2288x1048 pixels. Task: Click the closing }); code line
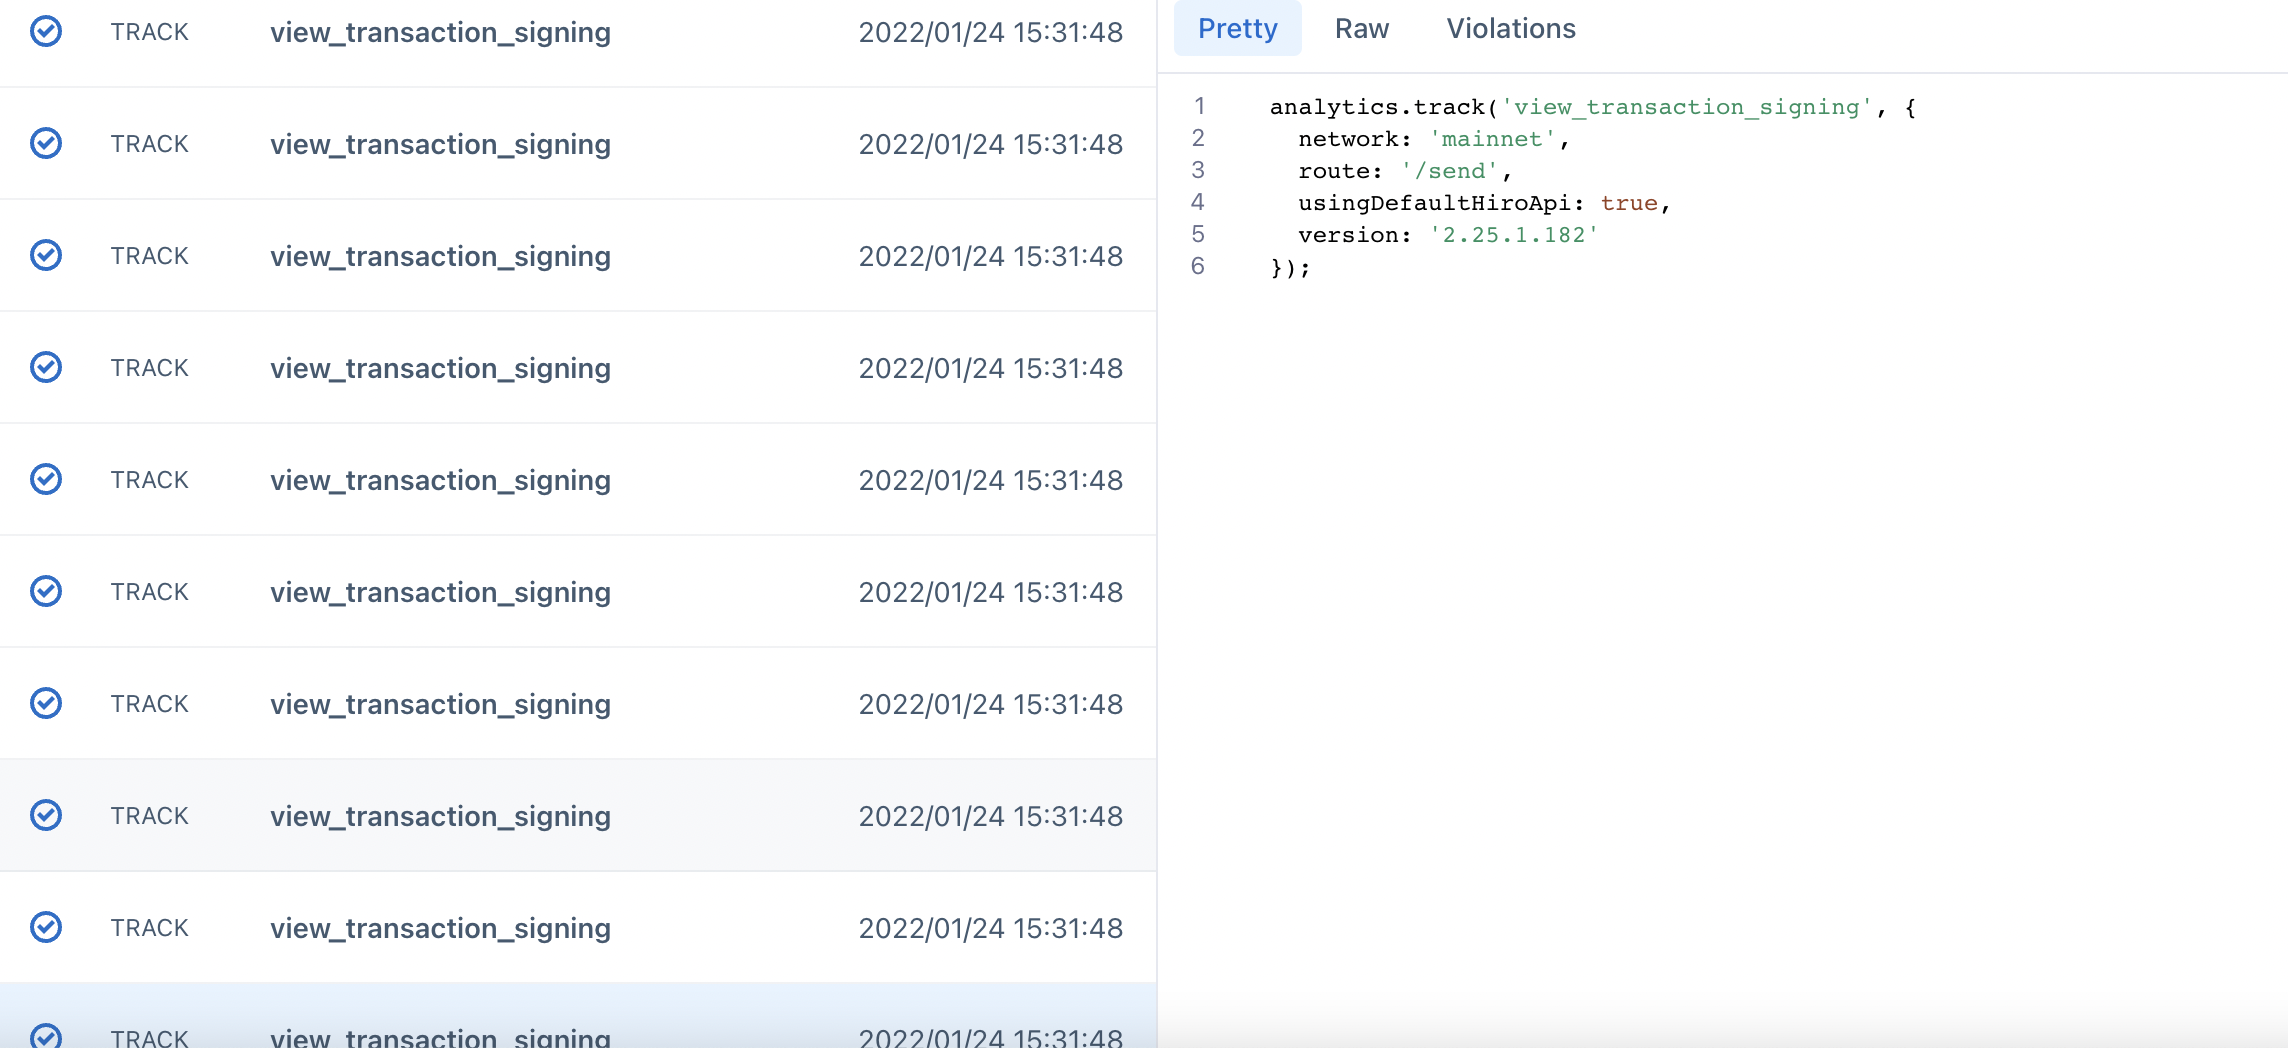(1290, 267)
